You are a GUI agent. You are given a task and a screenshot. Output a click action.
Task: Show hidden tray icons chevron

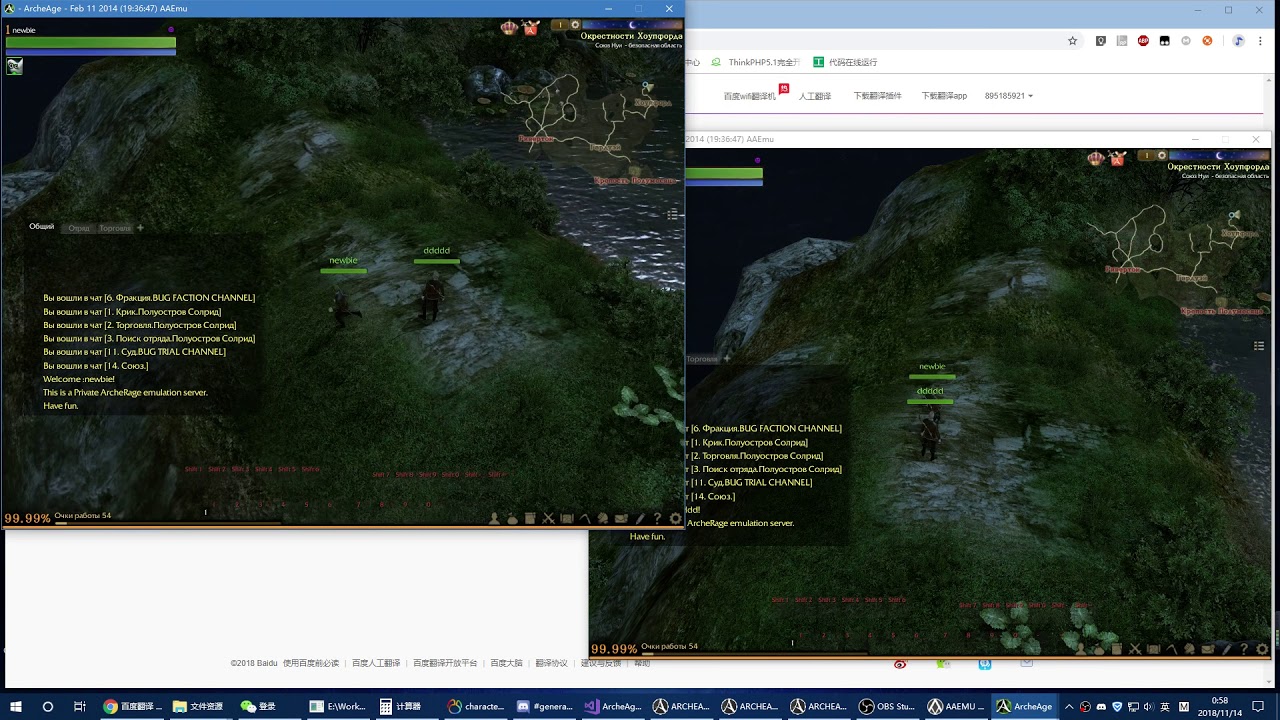click(1068, 706)
